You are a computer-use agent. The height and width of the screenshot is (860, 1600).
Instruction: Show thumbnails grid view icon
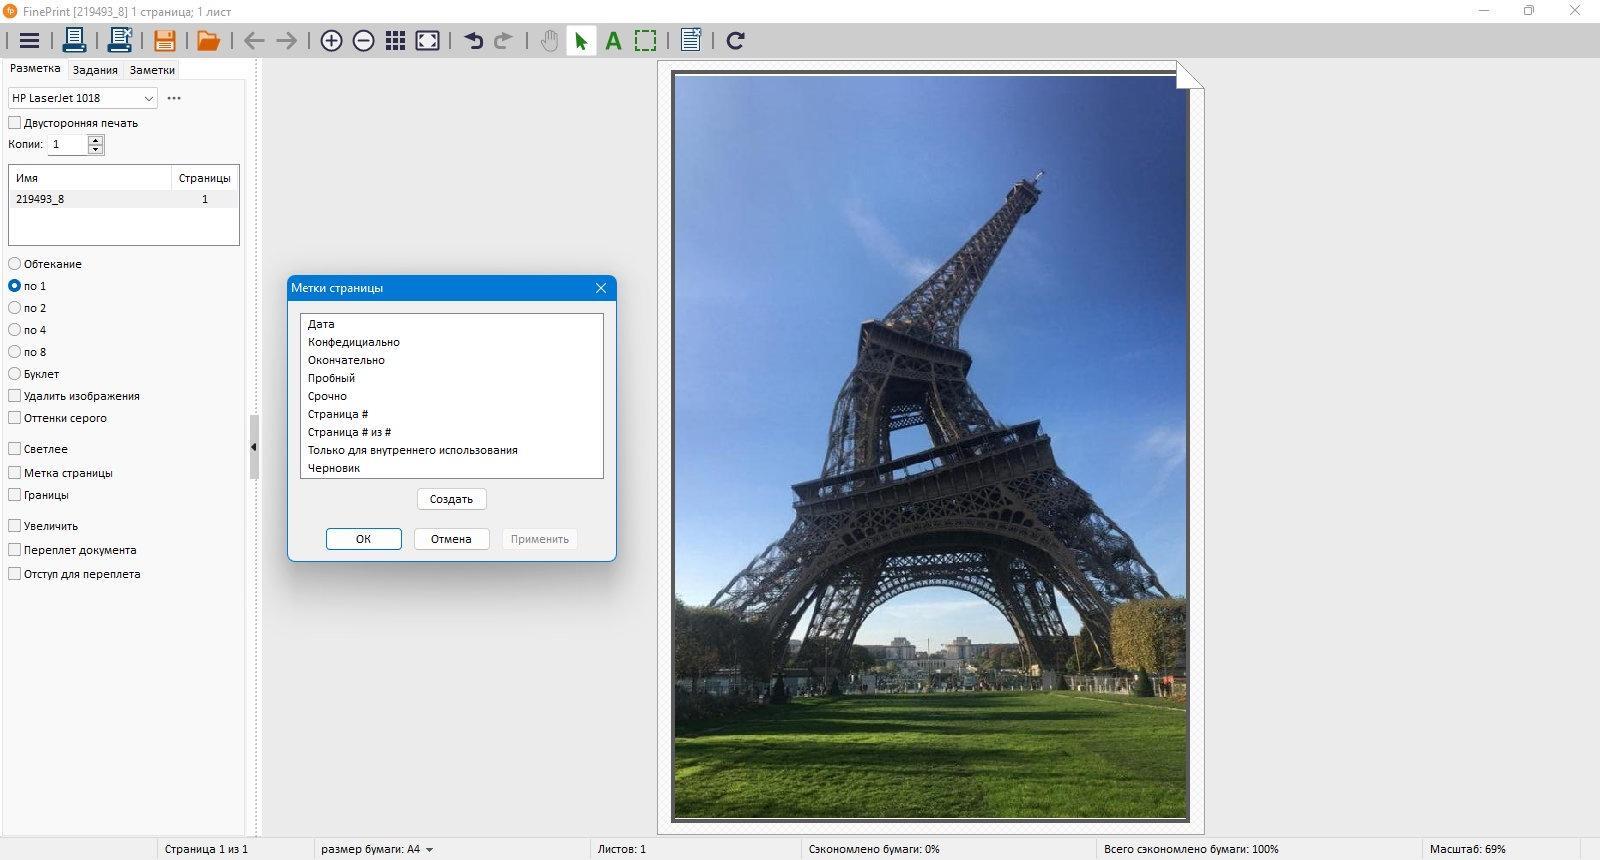[x=396, y=41]
